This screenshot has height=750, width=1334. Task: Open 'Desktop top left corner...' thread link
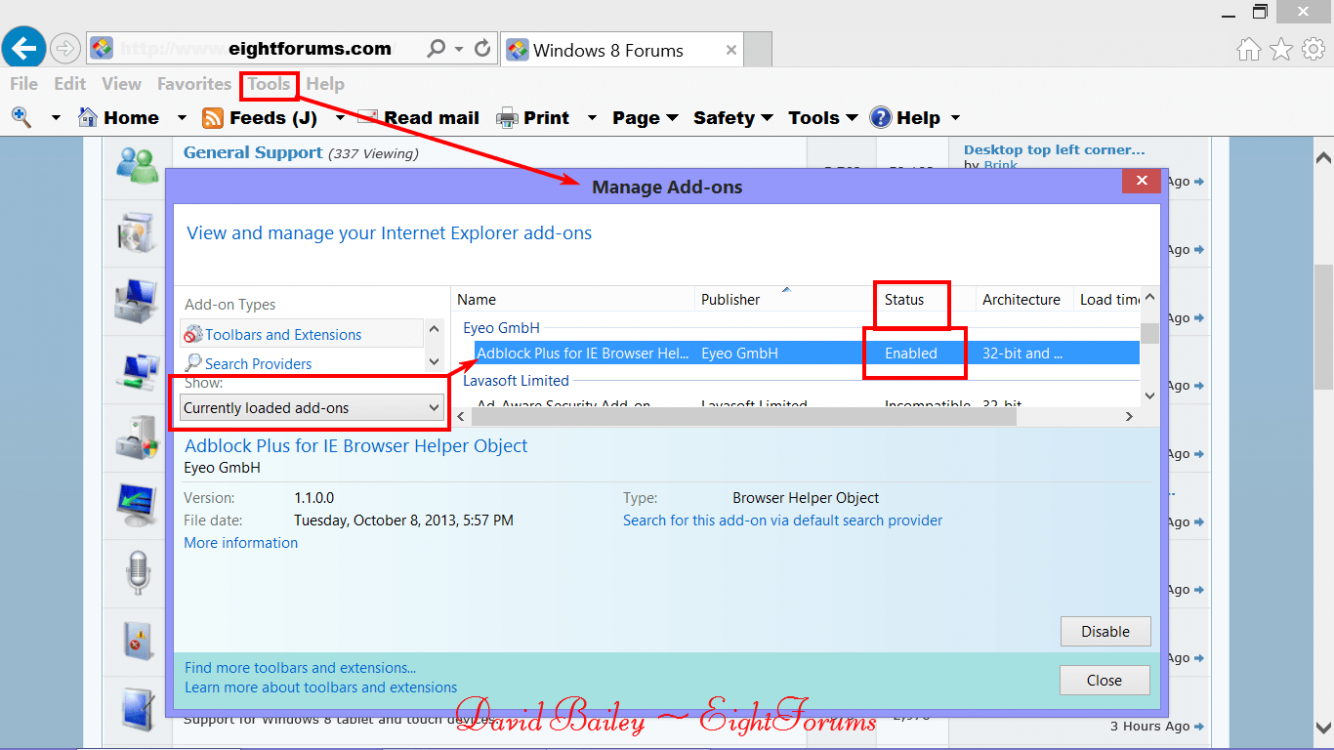(1054, 150)
